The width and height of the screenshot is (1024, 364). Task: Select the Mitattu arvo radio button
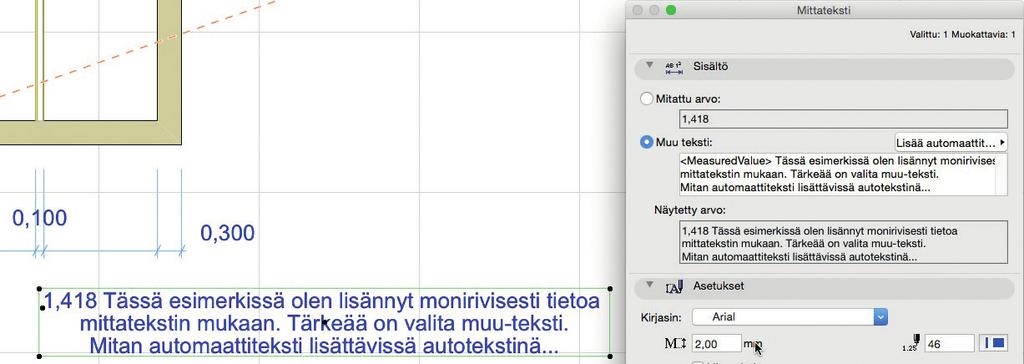pos(647,99)
